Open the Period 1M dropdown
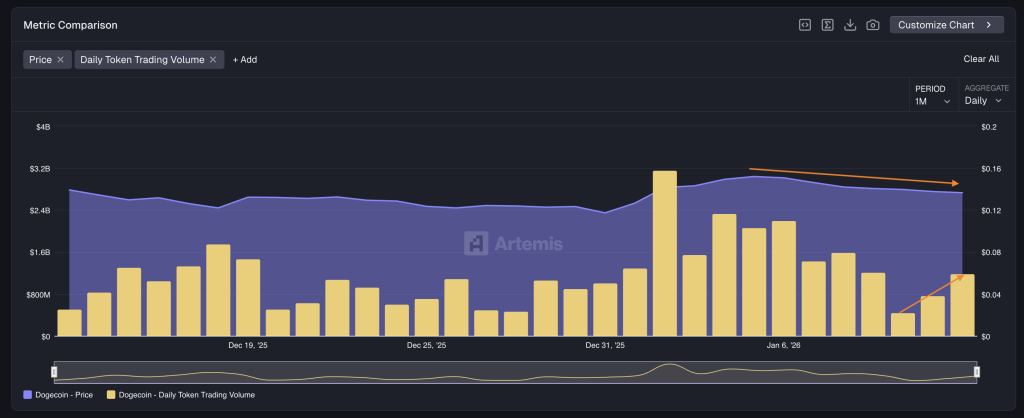The height and width of the screenshot is (418, 1024). pyautogui.click(x=932, y=101)
